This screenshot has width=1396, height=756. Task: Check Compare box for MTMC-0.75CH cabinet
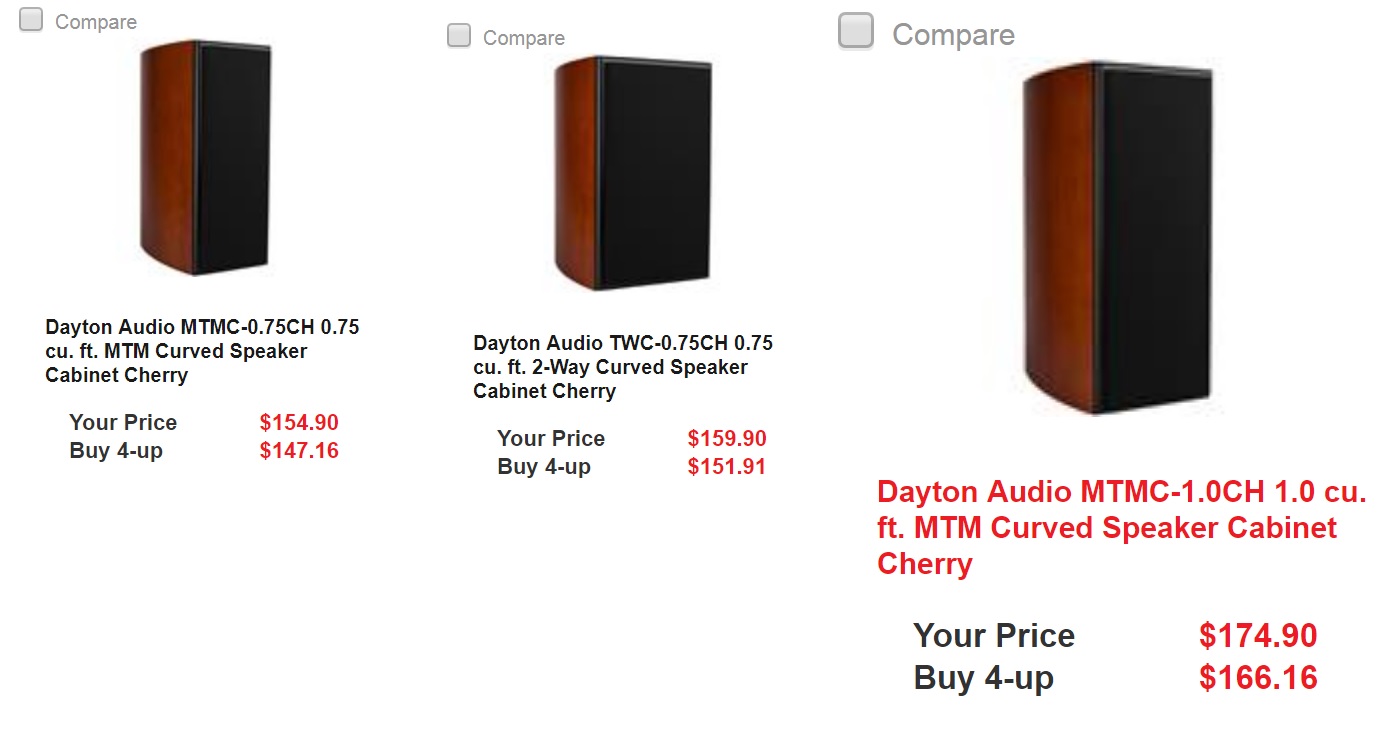coord(31,20)
